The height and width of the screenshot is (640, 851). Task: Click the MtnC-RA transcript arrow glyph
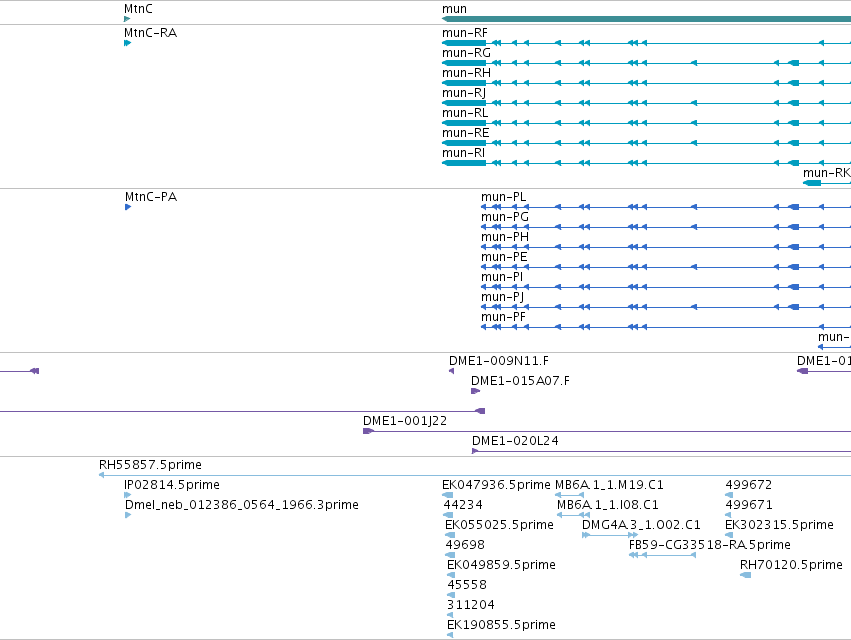pyautogui.click(x=128, y=43)
